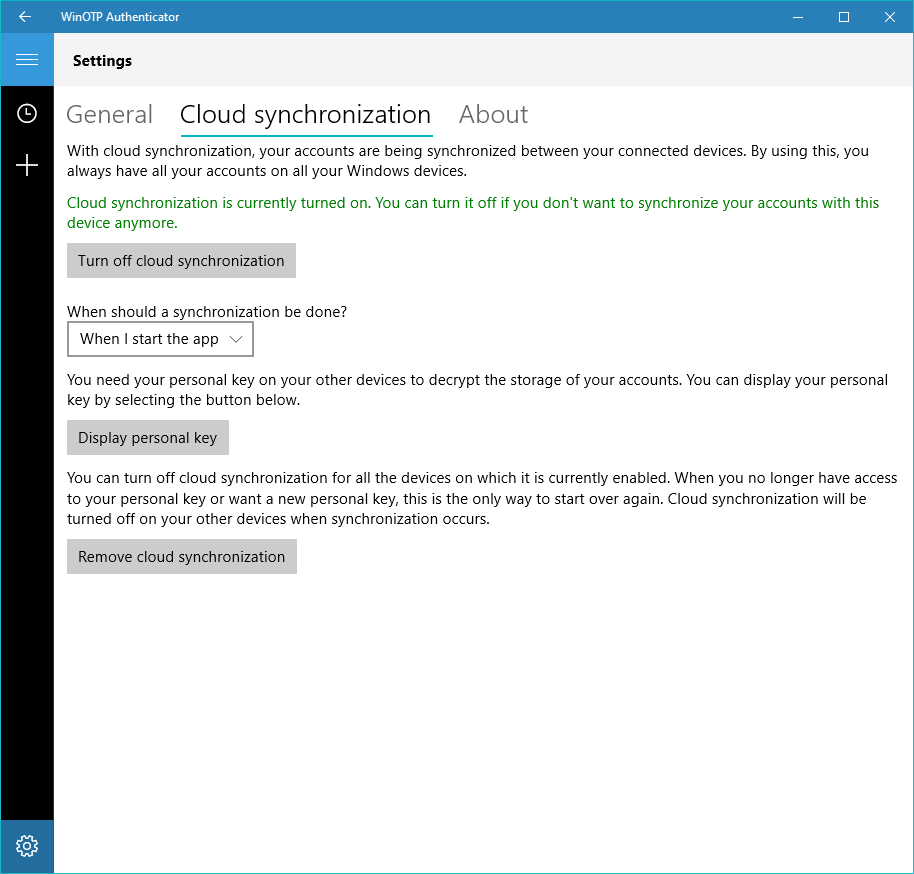Image resolution: width=914 pixels, height=874 pixels.
Task: Navigate back with the title bar arrow
Action: (25, 16)
